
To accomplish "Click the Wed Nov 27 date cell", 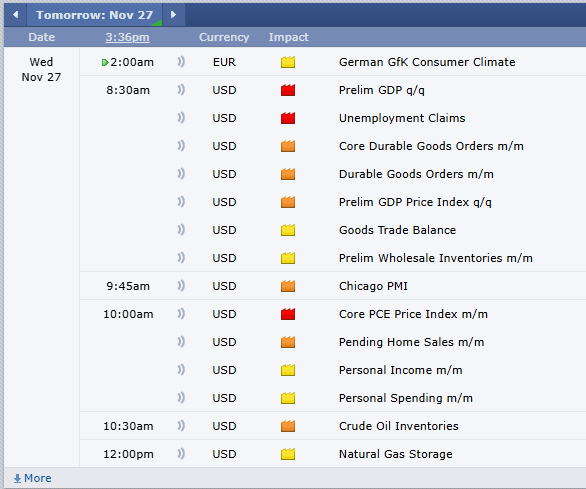I will [41, 70].
